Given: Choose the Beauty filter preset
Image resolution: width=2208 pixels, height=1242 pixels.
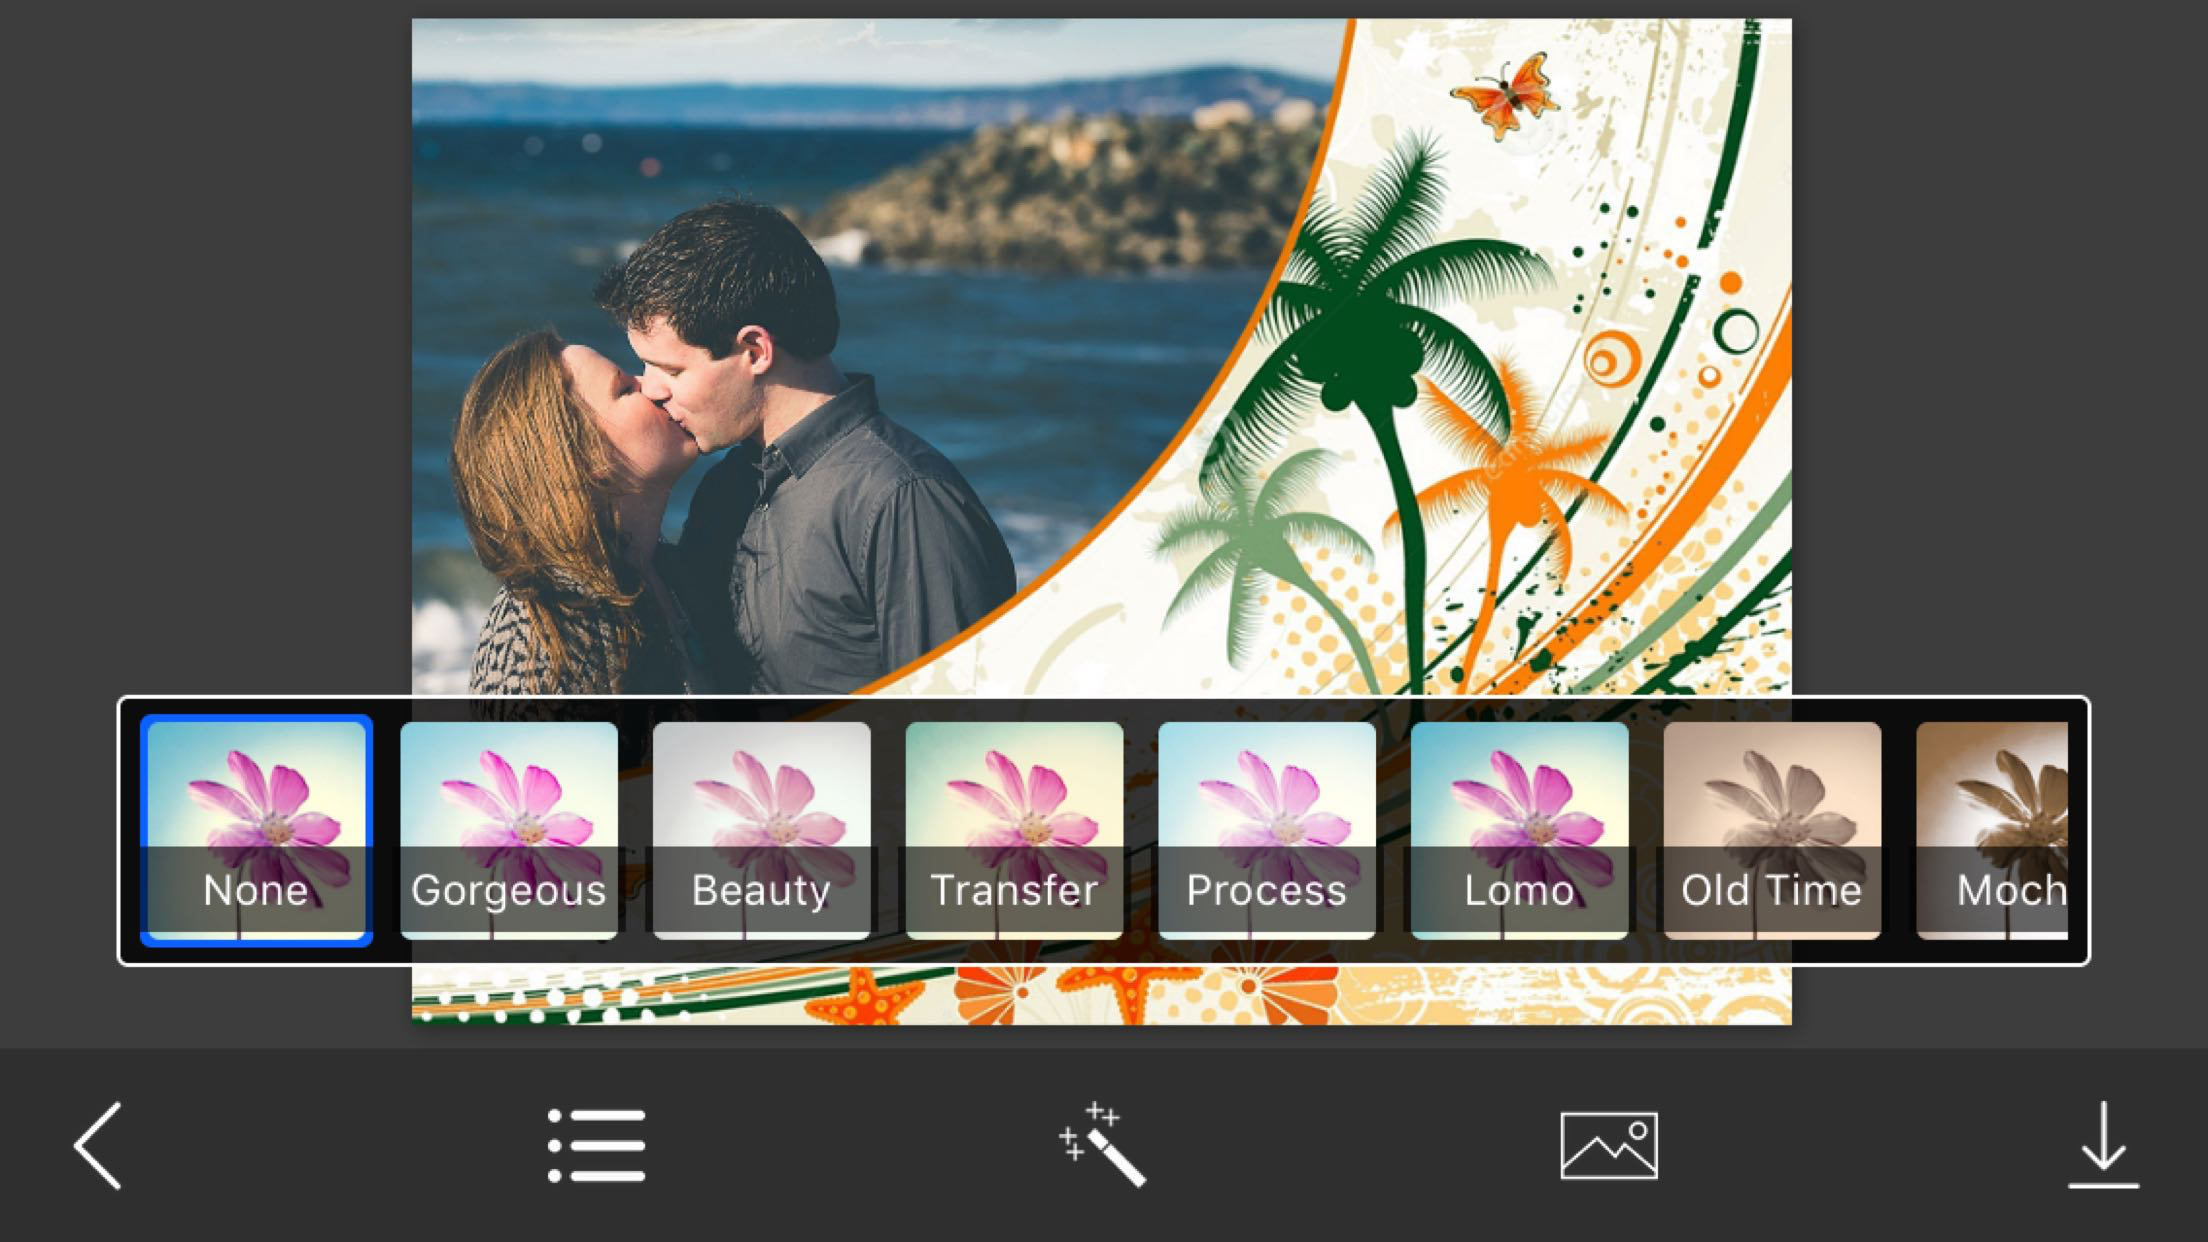Looking at the screenshot, I should pos(761,830).
